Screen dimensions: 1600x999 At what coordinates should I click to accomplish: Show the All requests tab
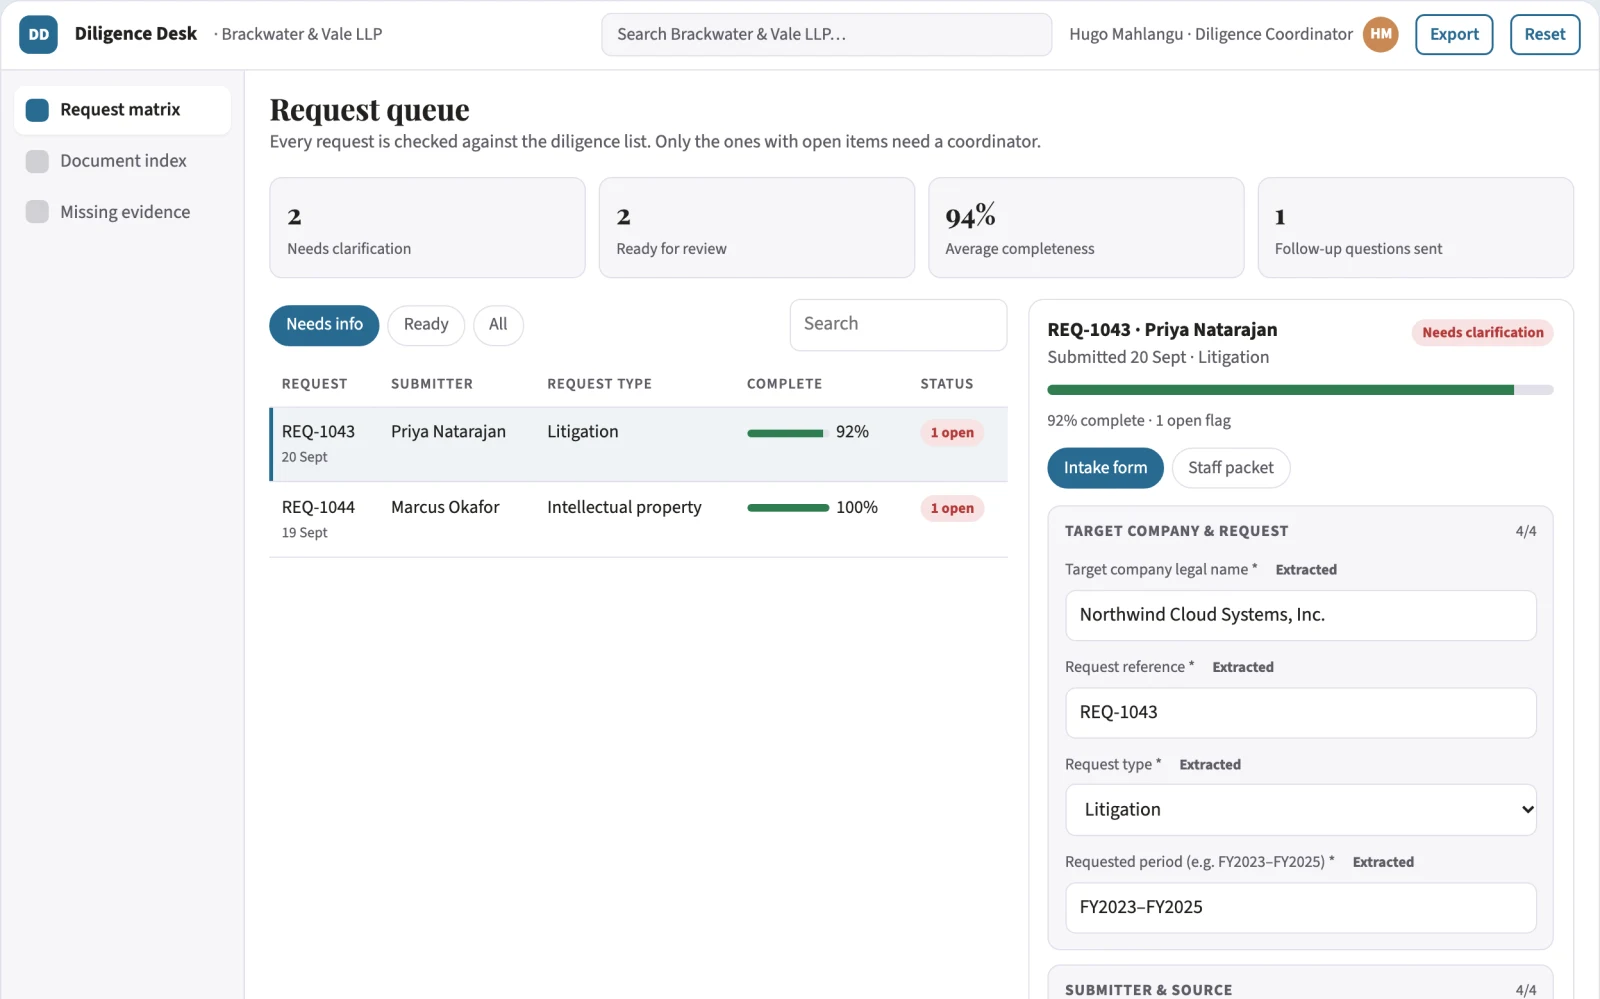498,325
